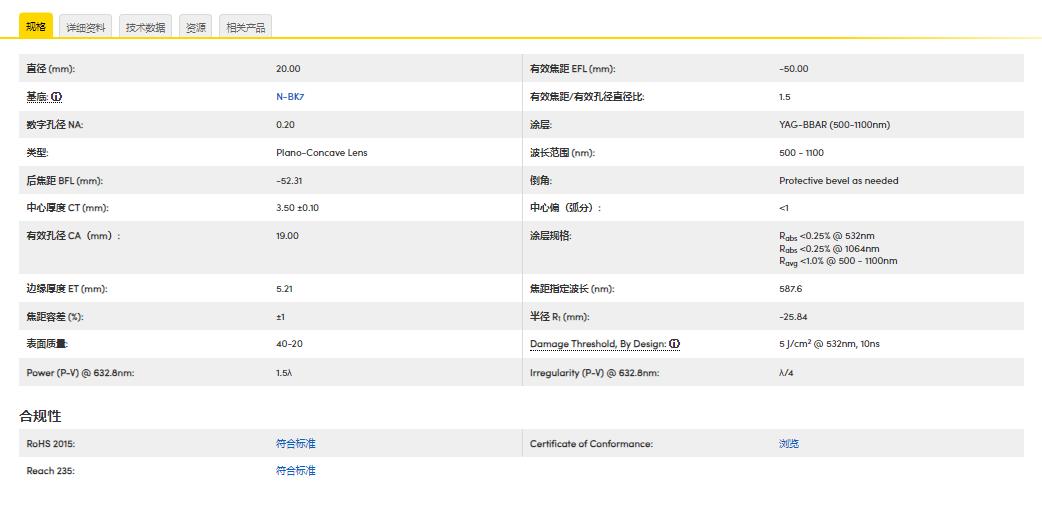Click the design wavelength value 587.6

pyautogui.click(x=790, y=289)
